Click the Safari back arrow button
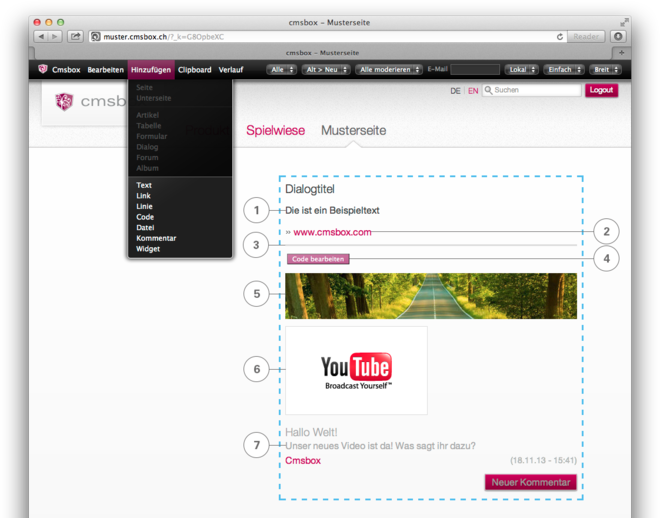Screen dimensions: 660x518 41,37
